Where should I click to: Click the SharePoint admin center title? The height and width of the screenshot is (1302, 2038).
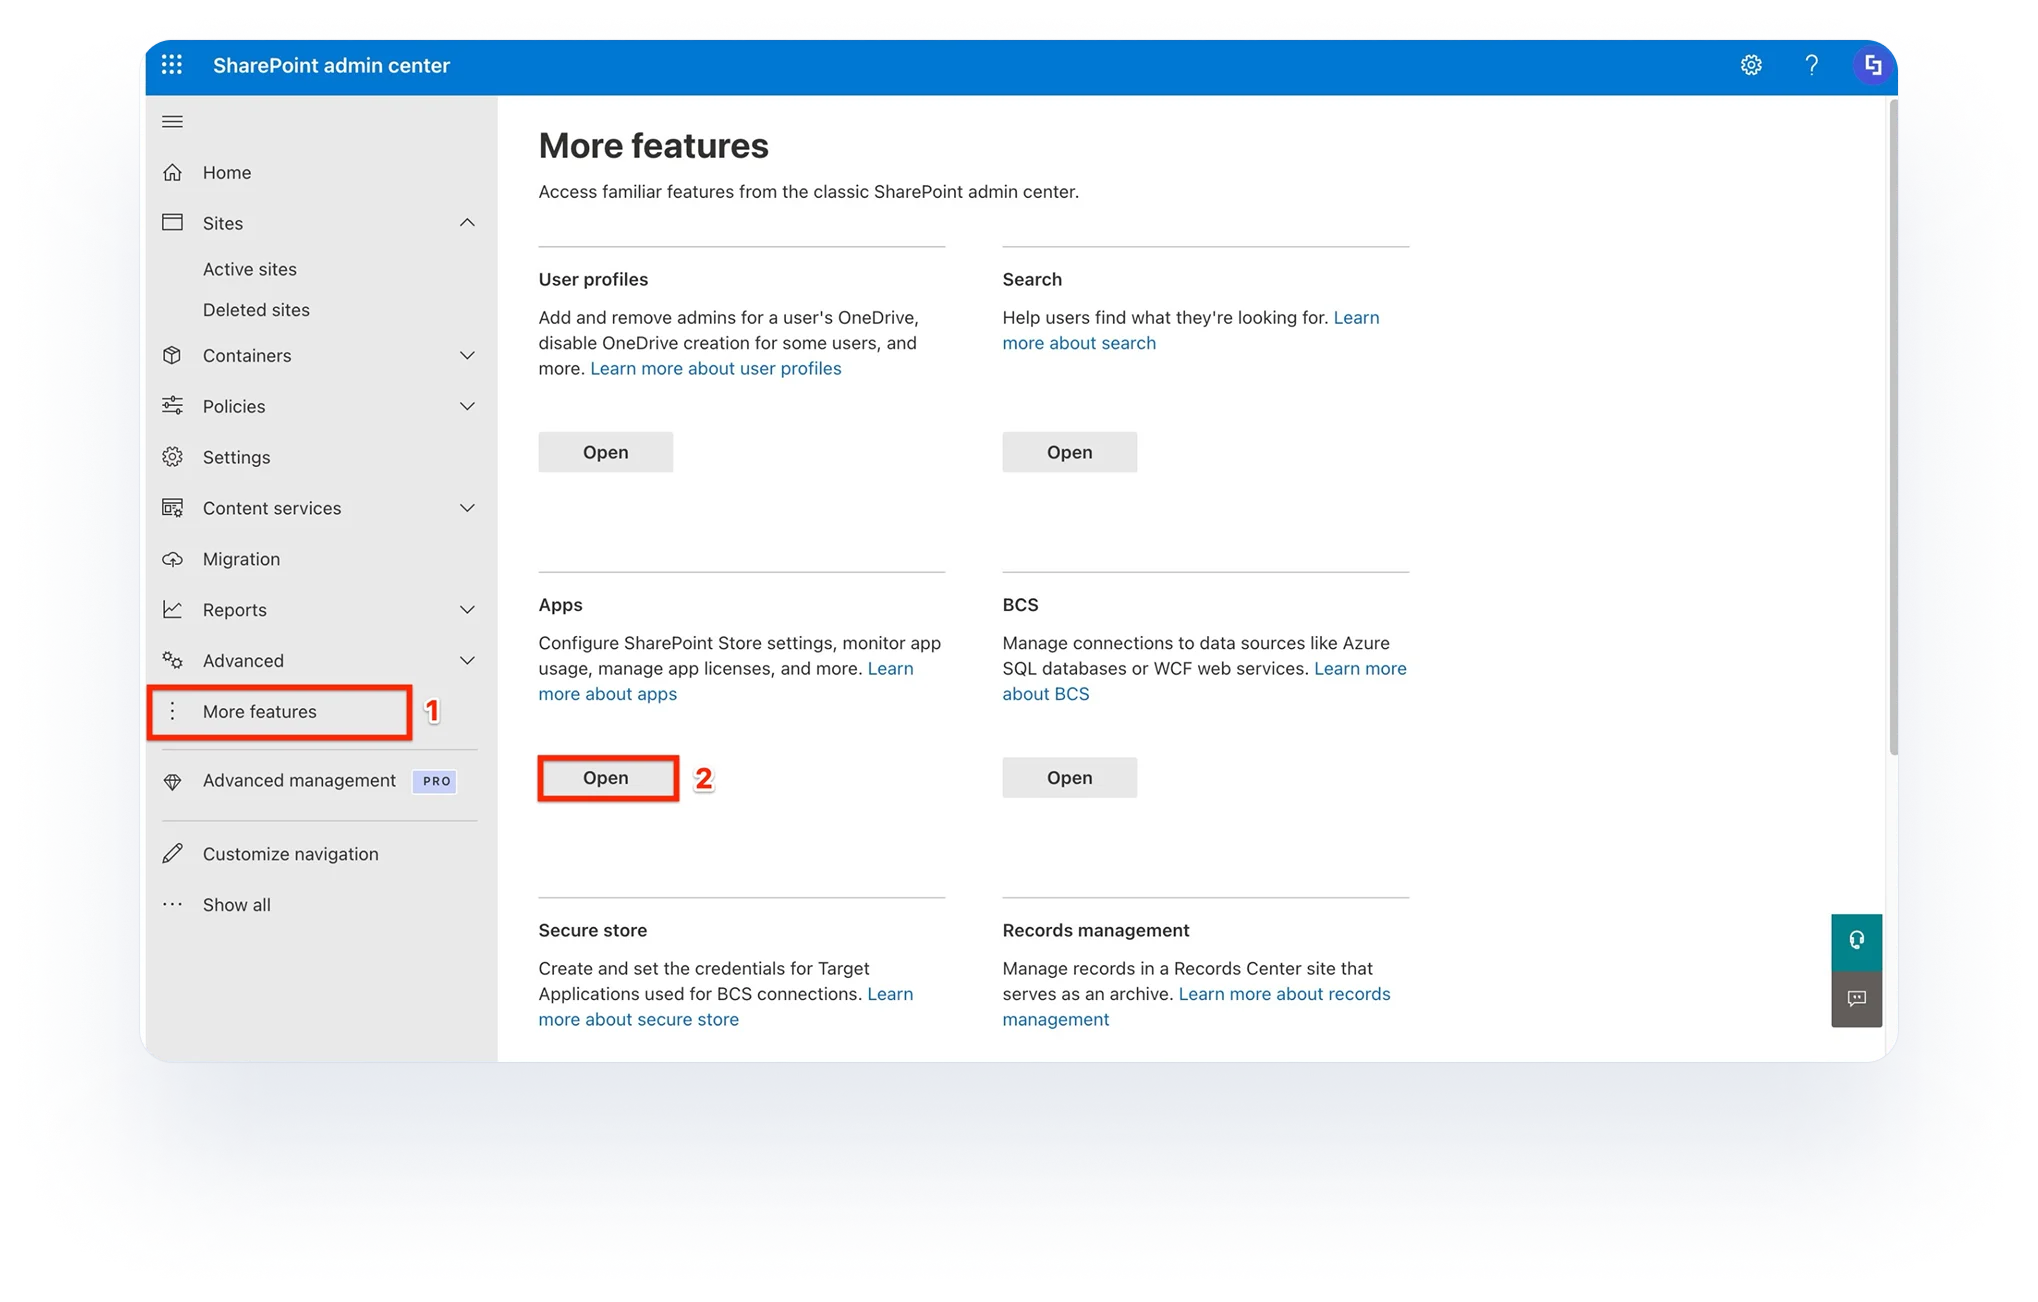pyautogui.click(x=331, y=65)
